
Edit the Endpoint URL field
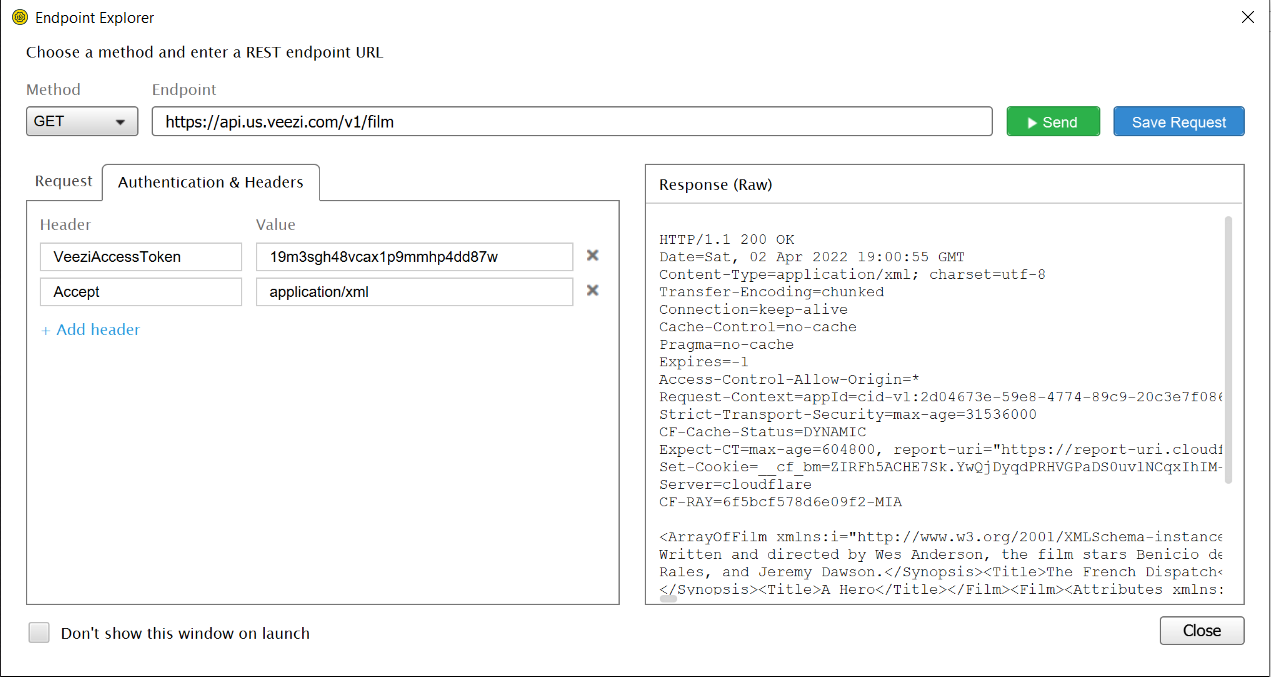pos(571,122)
